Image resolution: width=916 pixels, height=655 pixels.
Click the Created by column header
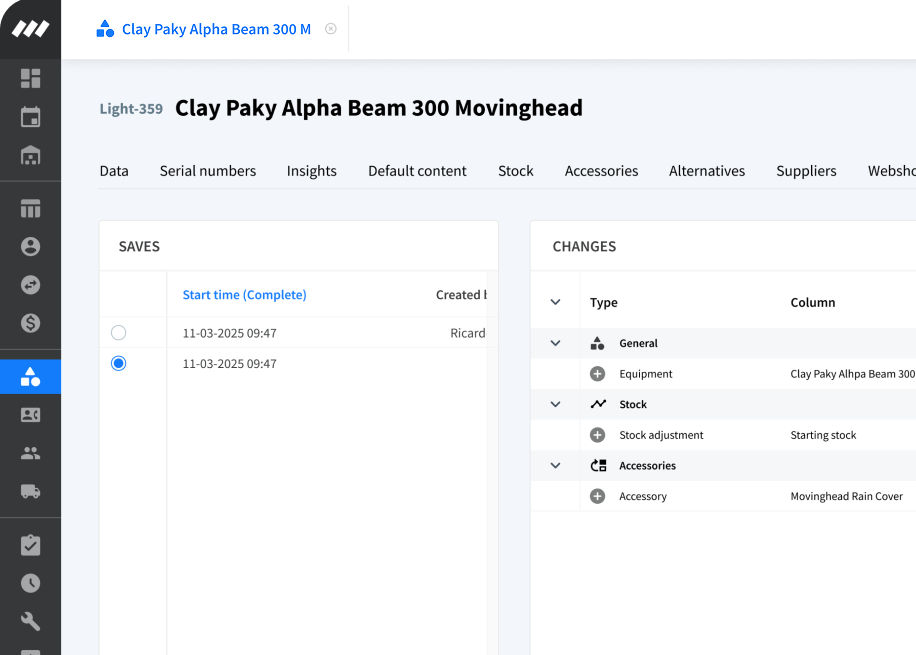(461, 294)
